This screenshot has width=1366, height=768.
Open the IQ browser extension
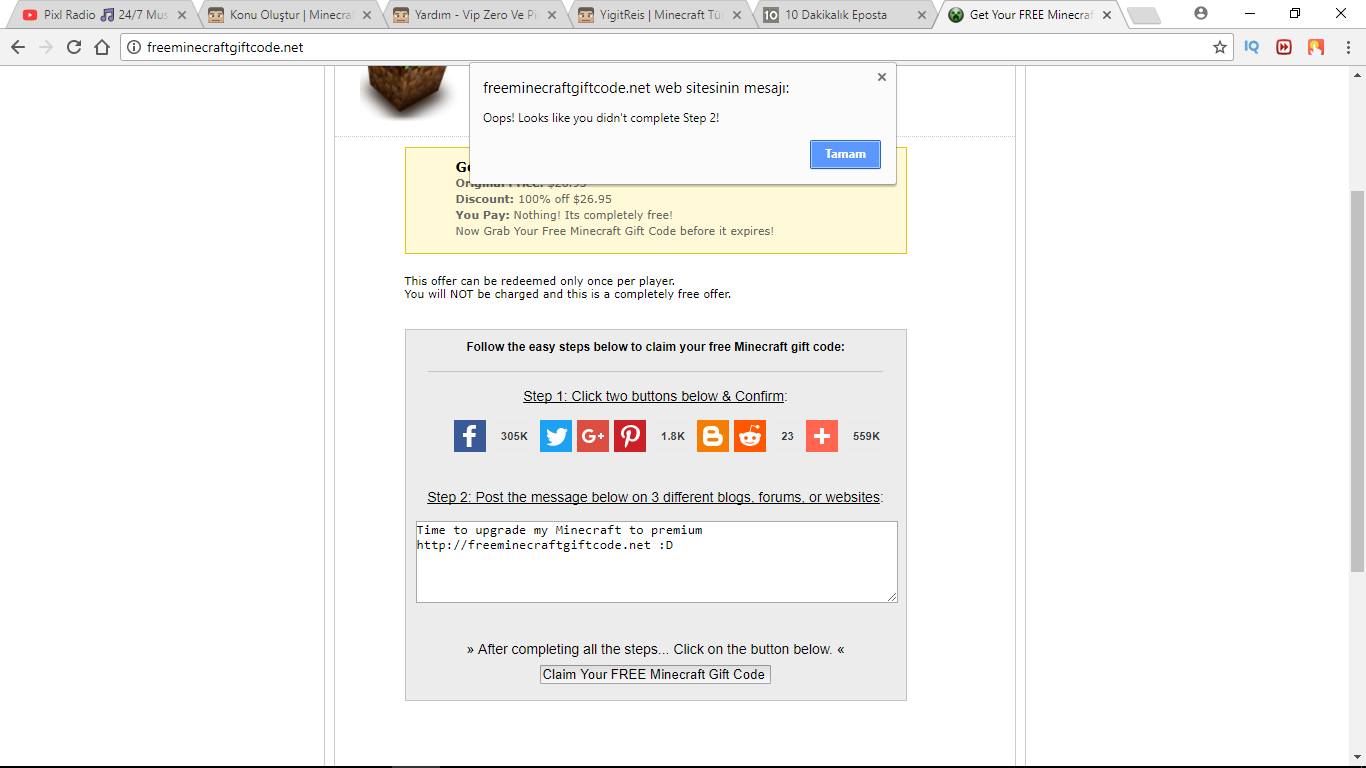click(1252, 47)
